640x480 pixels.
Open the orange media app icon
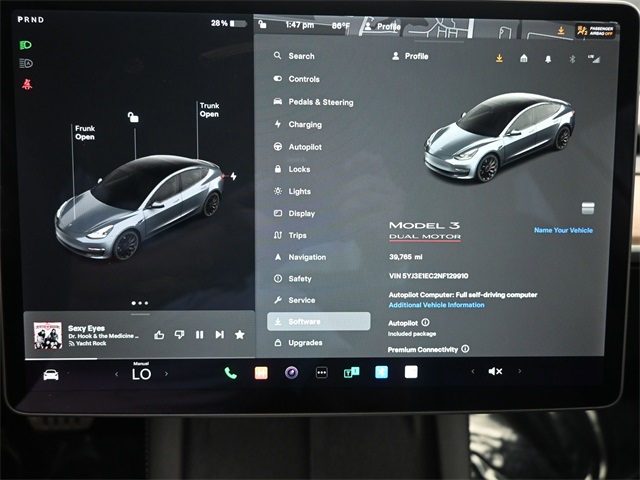click(x=261, y=373)
